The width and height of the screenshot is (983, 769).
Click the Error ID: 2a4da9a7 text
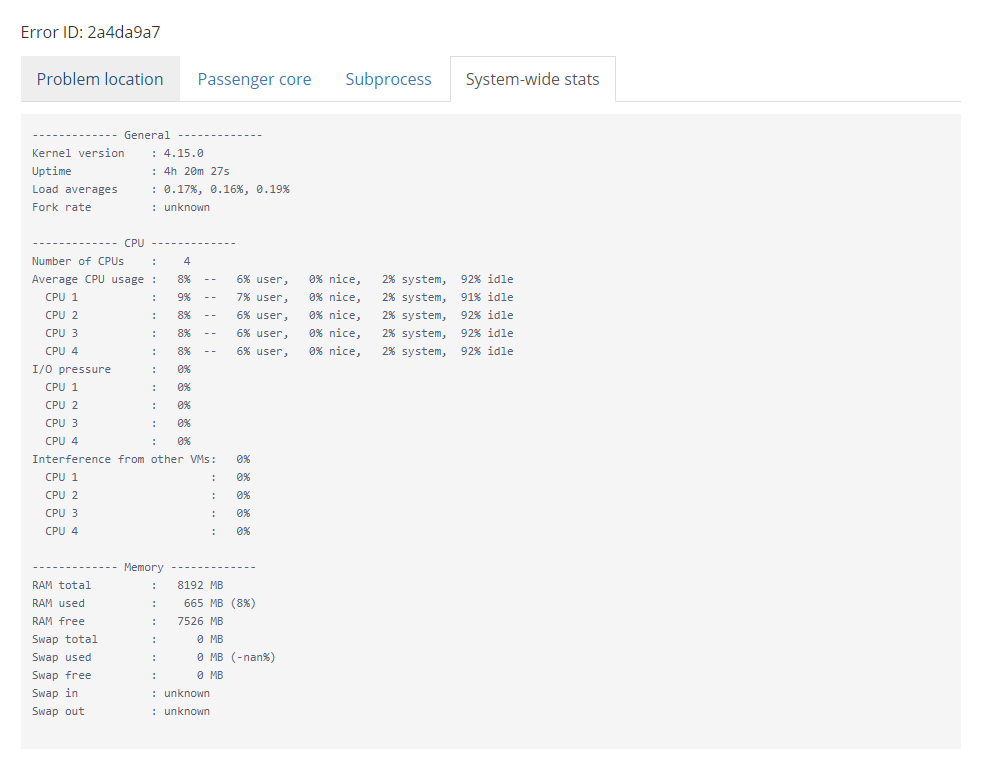pyautogui.click(x=90, y=32)
